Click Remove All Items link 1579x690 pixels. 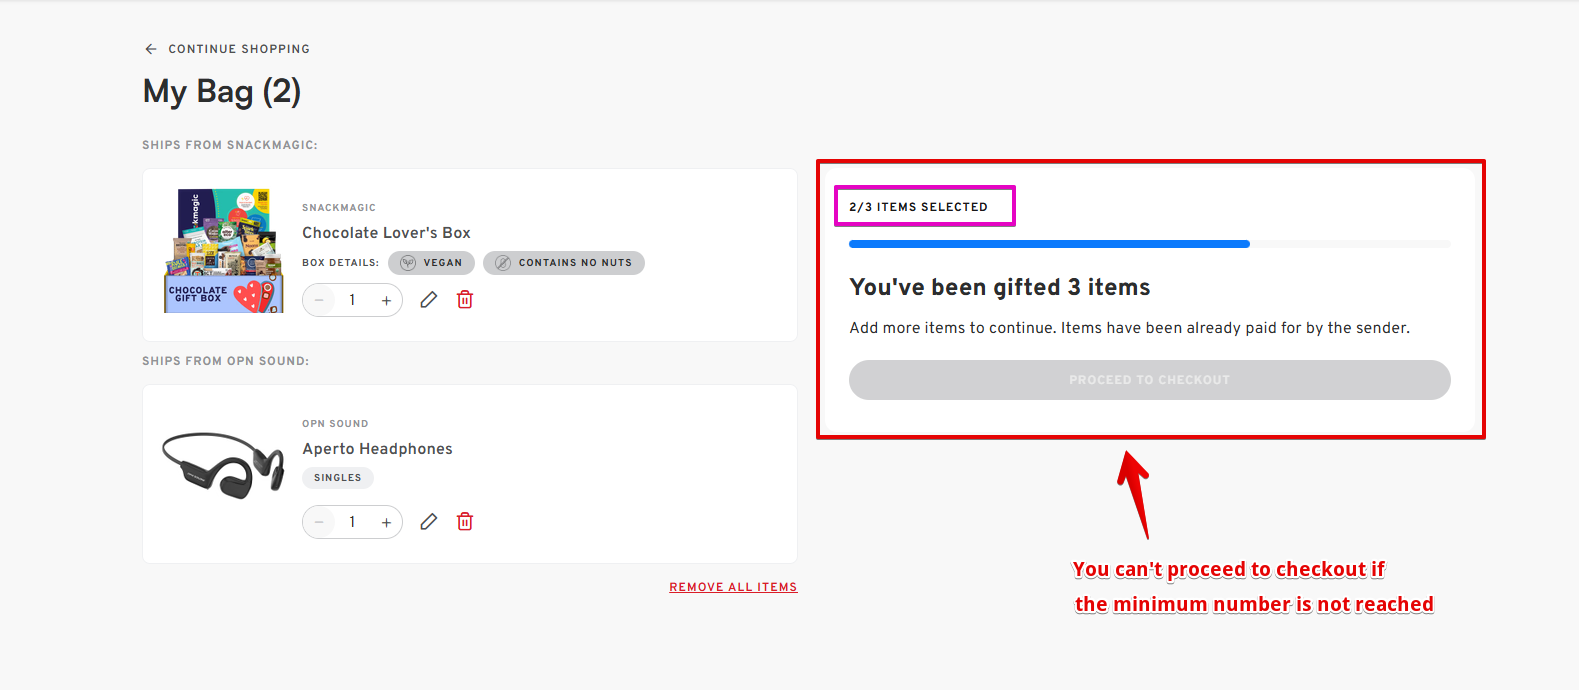pyautogui.click(x=733, y=587)
